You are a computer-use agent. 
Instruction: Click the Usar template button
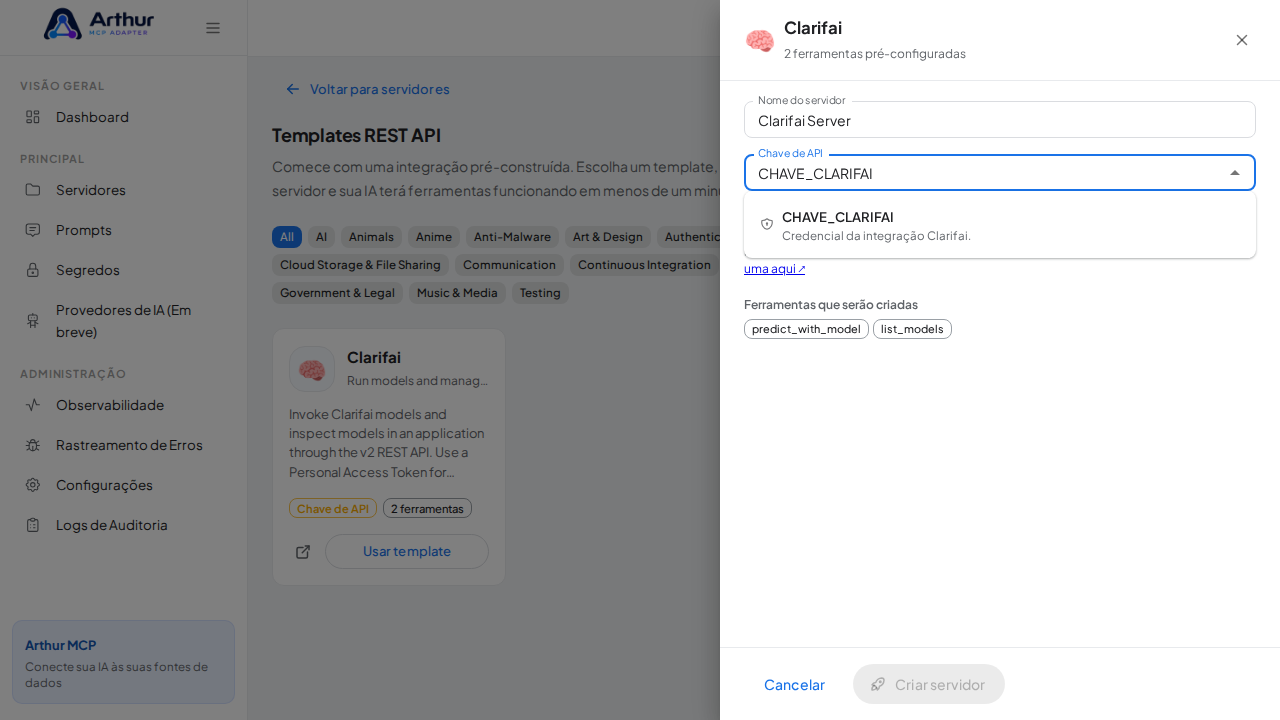coord(407,552)
